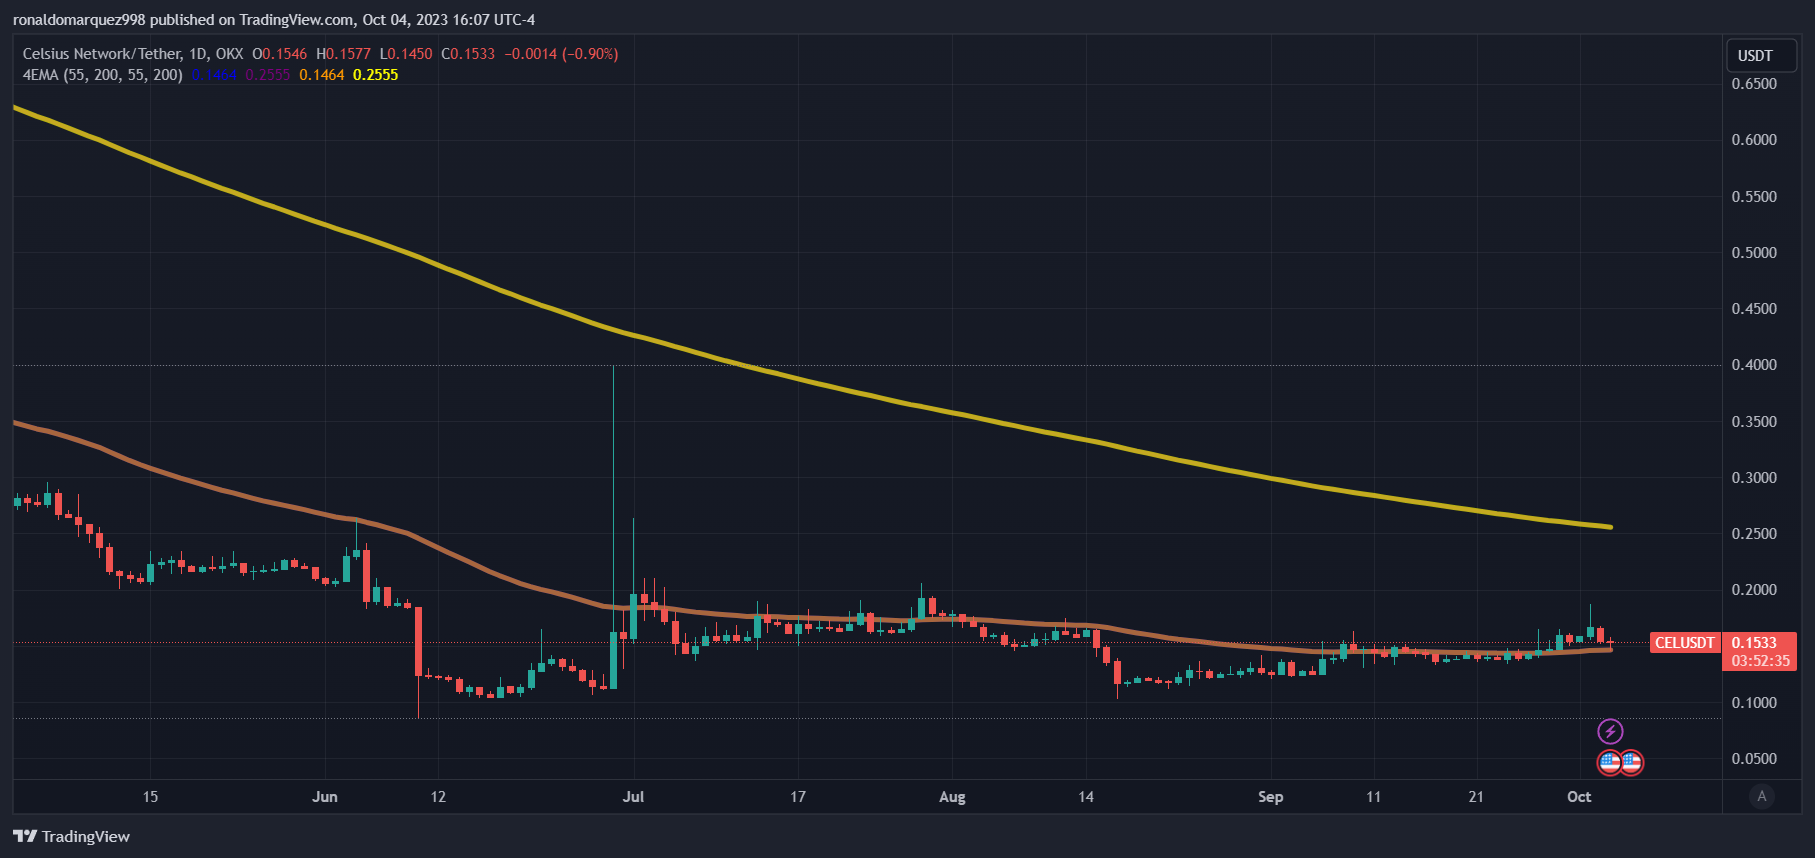
Task: Click the 0.5000 price axis label
Action: [x=1755, y=253]
